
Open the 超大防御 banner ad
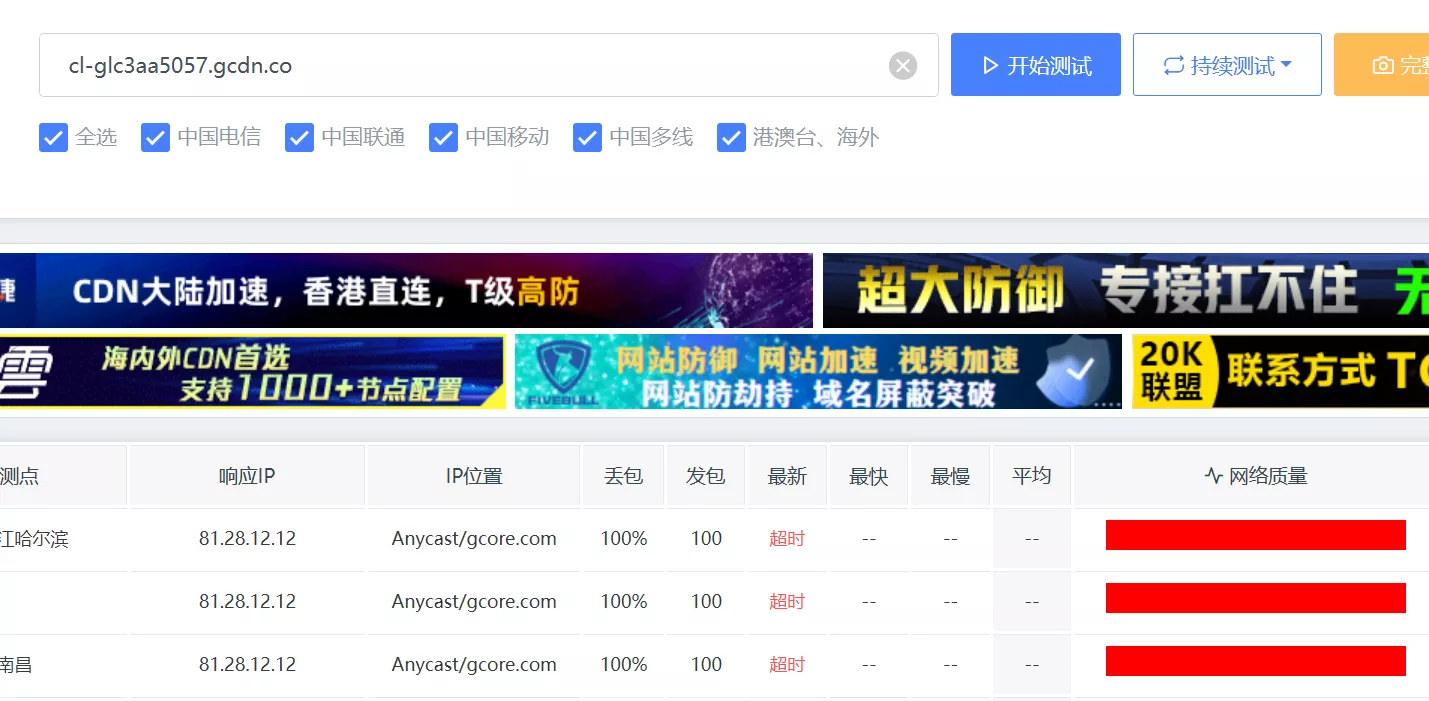pos(1125,291)
